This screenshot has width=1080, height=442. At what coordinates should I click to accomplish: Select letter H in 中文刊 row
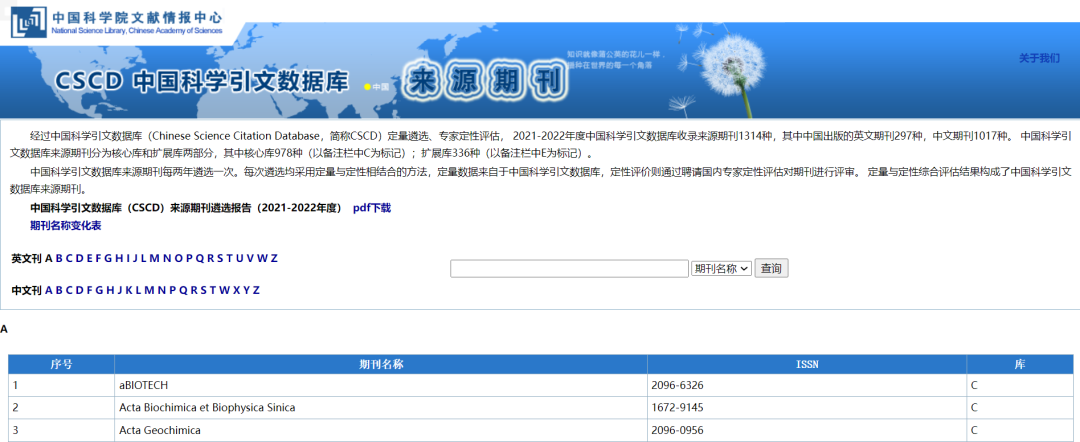tap(110, 290)
